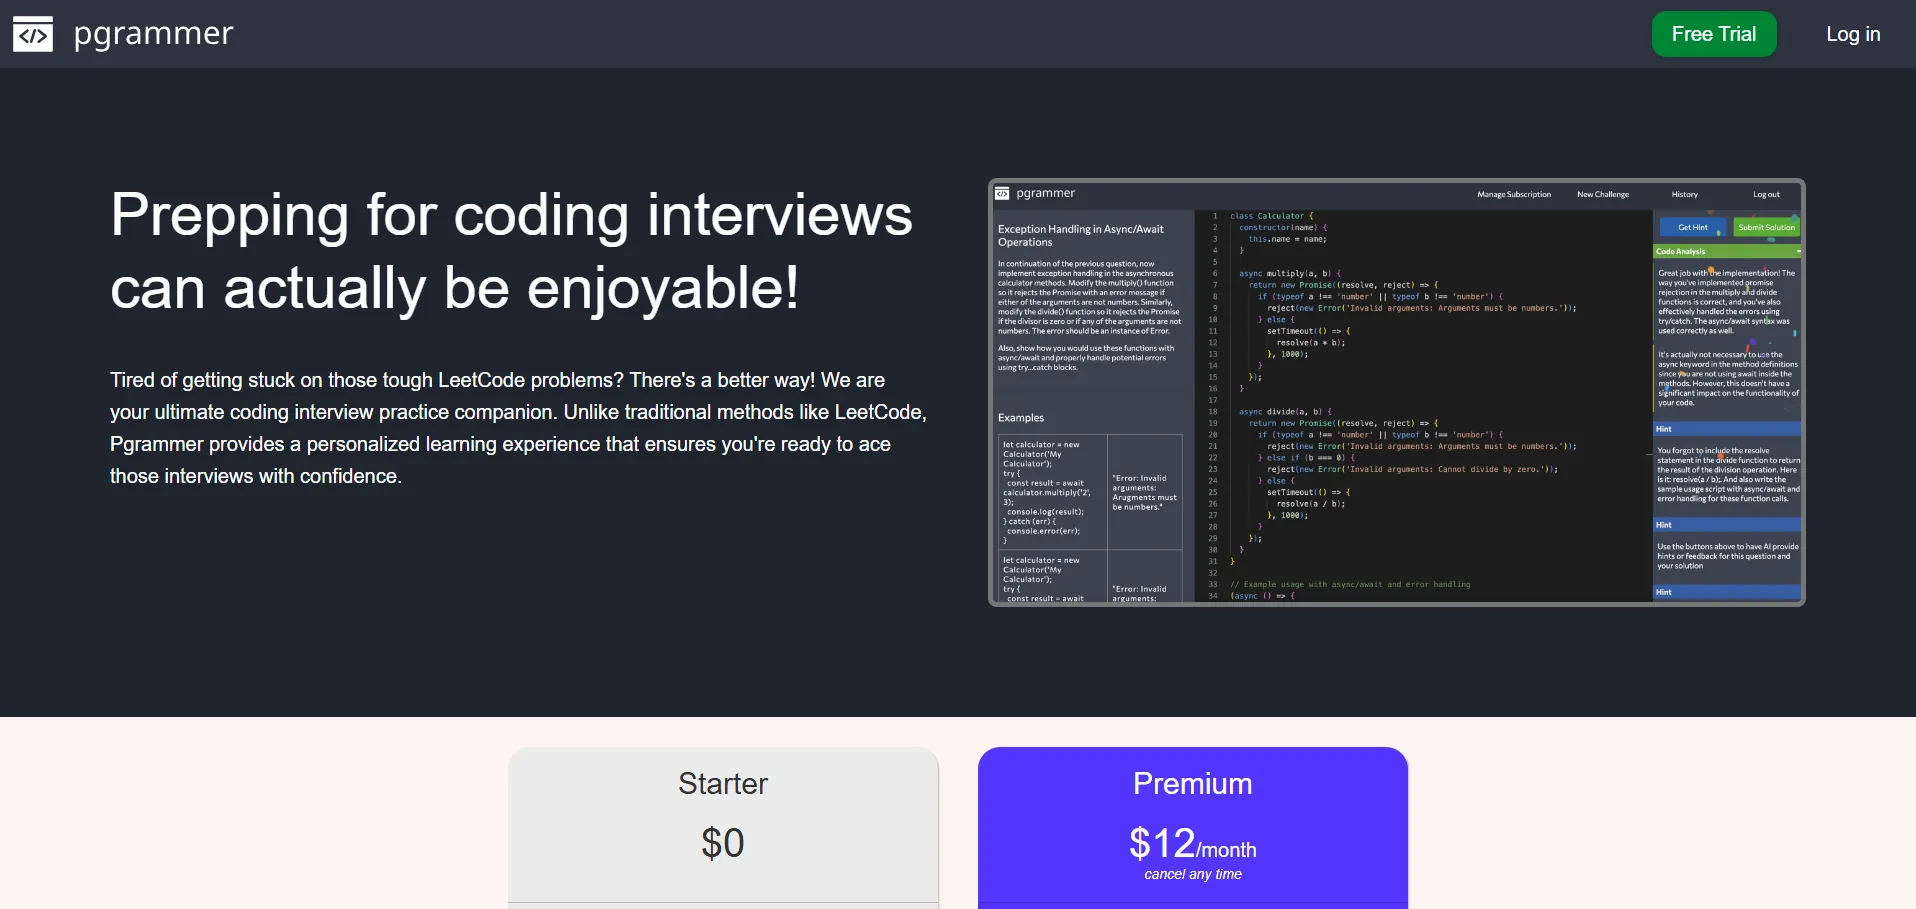Click Get Hint button in the app preview

coord(1692,228)
